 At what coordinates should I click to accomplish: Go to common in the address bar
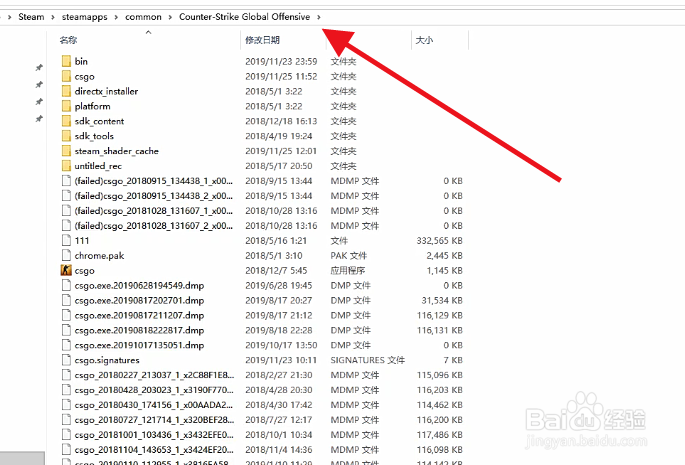click(143, 17)
